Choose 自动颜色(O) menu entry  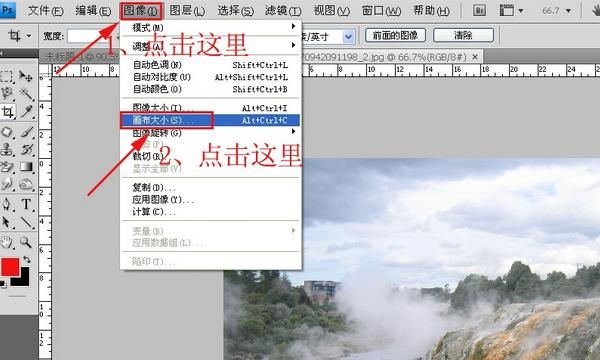tap(210, 89)
